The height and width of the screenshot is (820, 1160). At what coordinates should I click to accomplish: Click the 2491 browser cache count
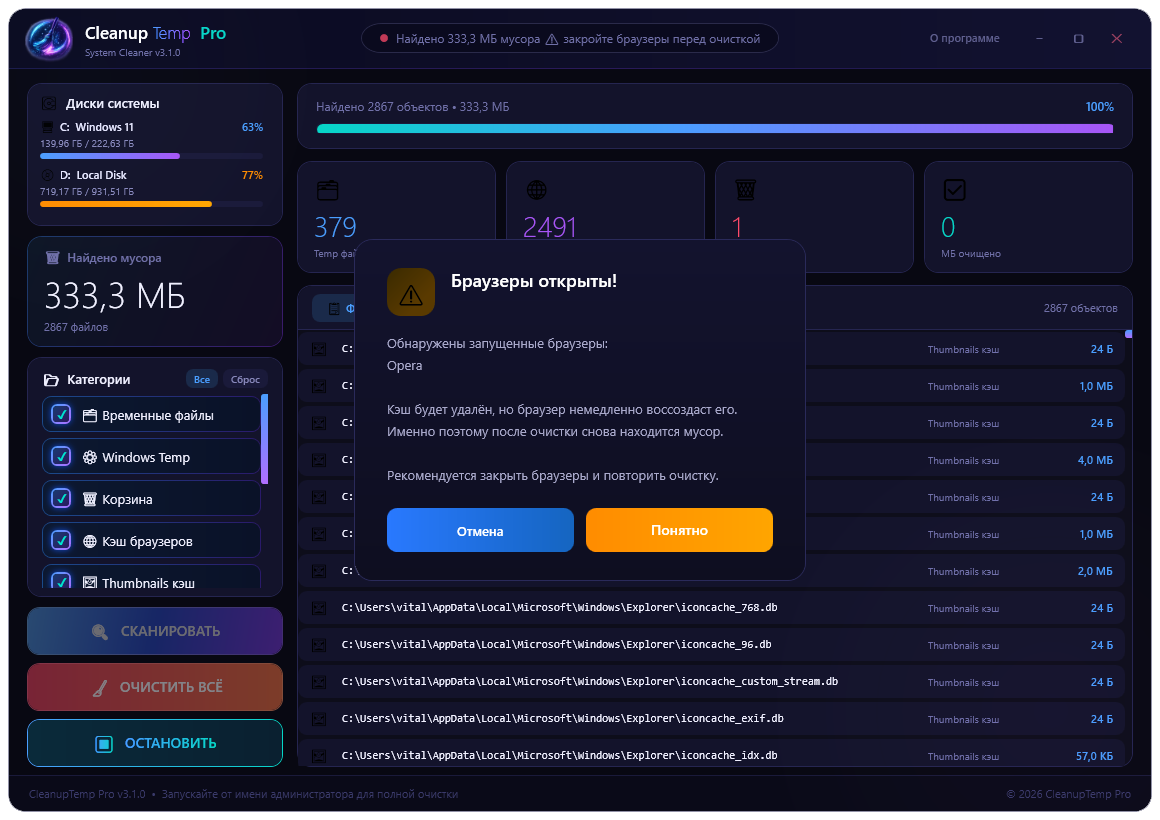(550, 227)
